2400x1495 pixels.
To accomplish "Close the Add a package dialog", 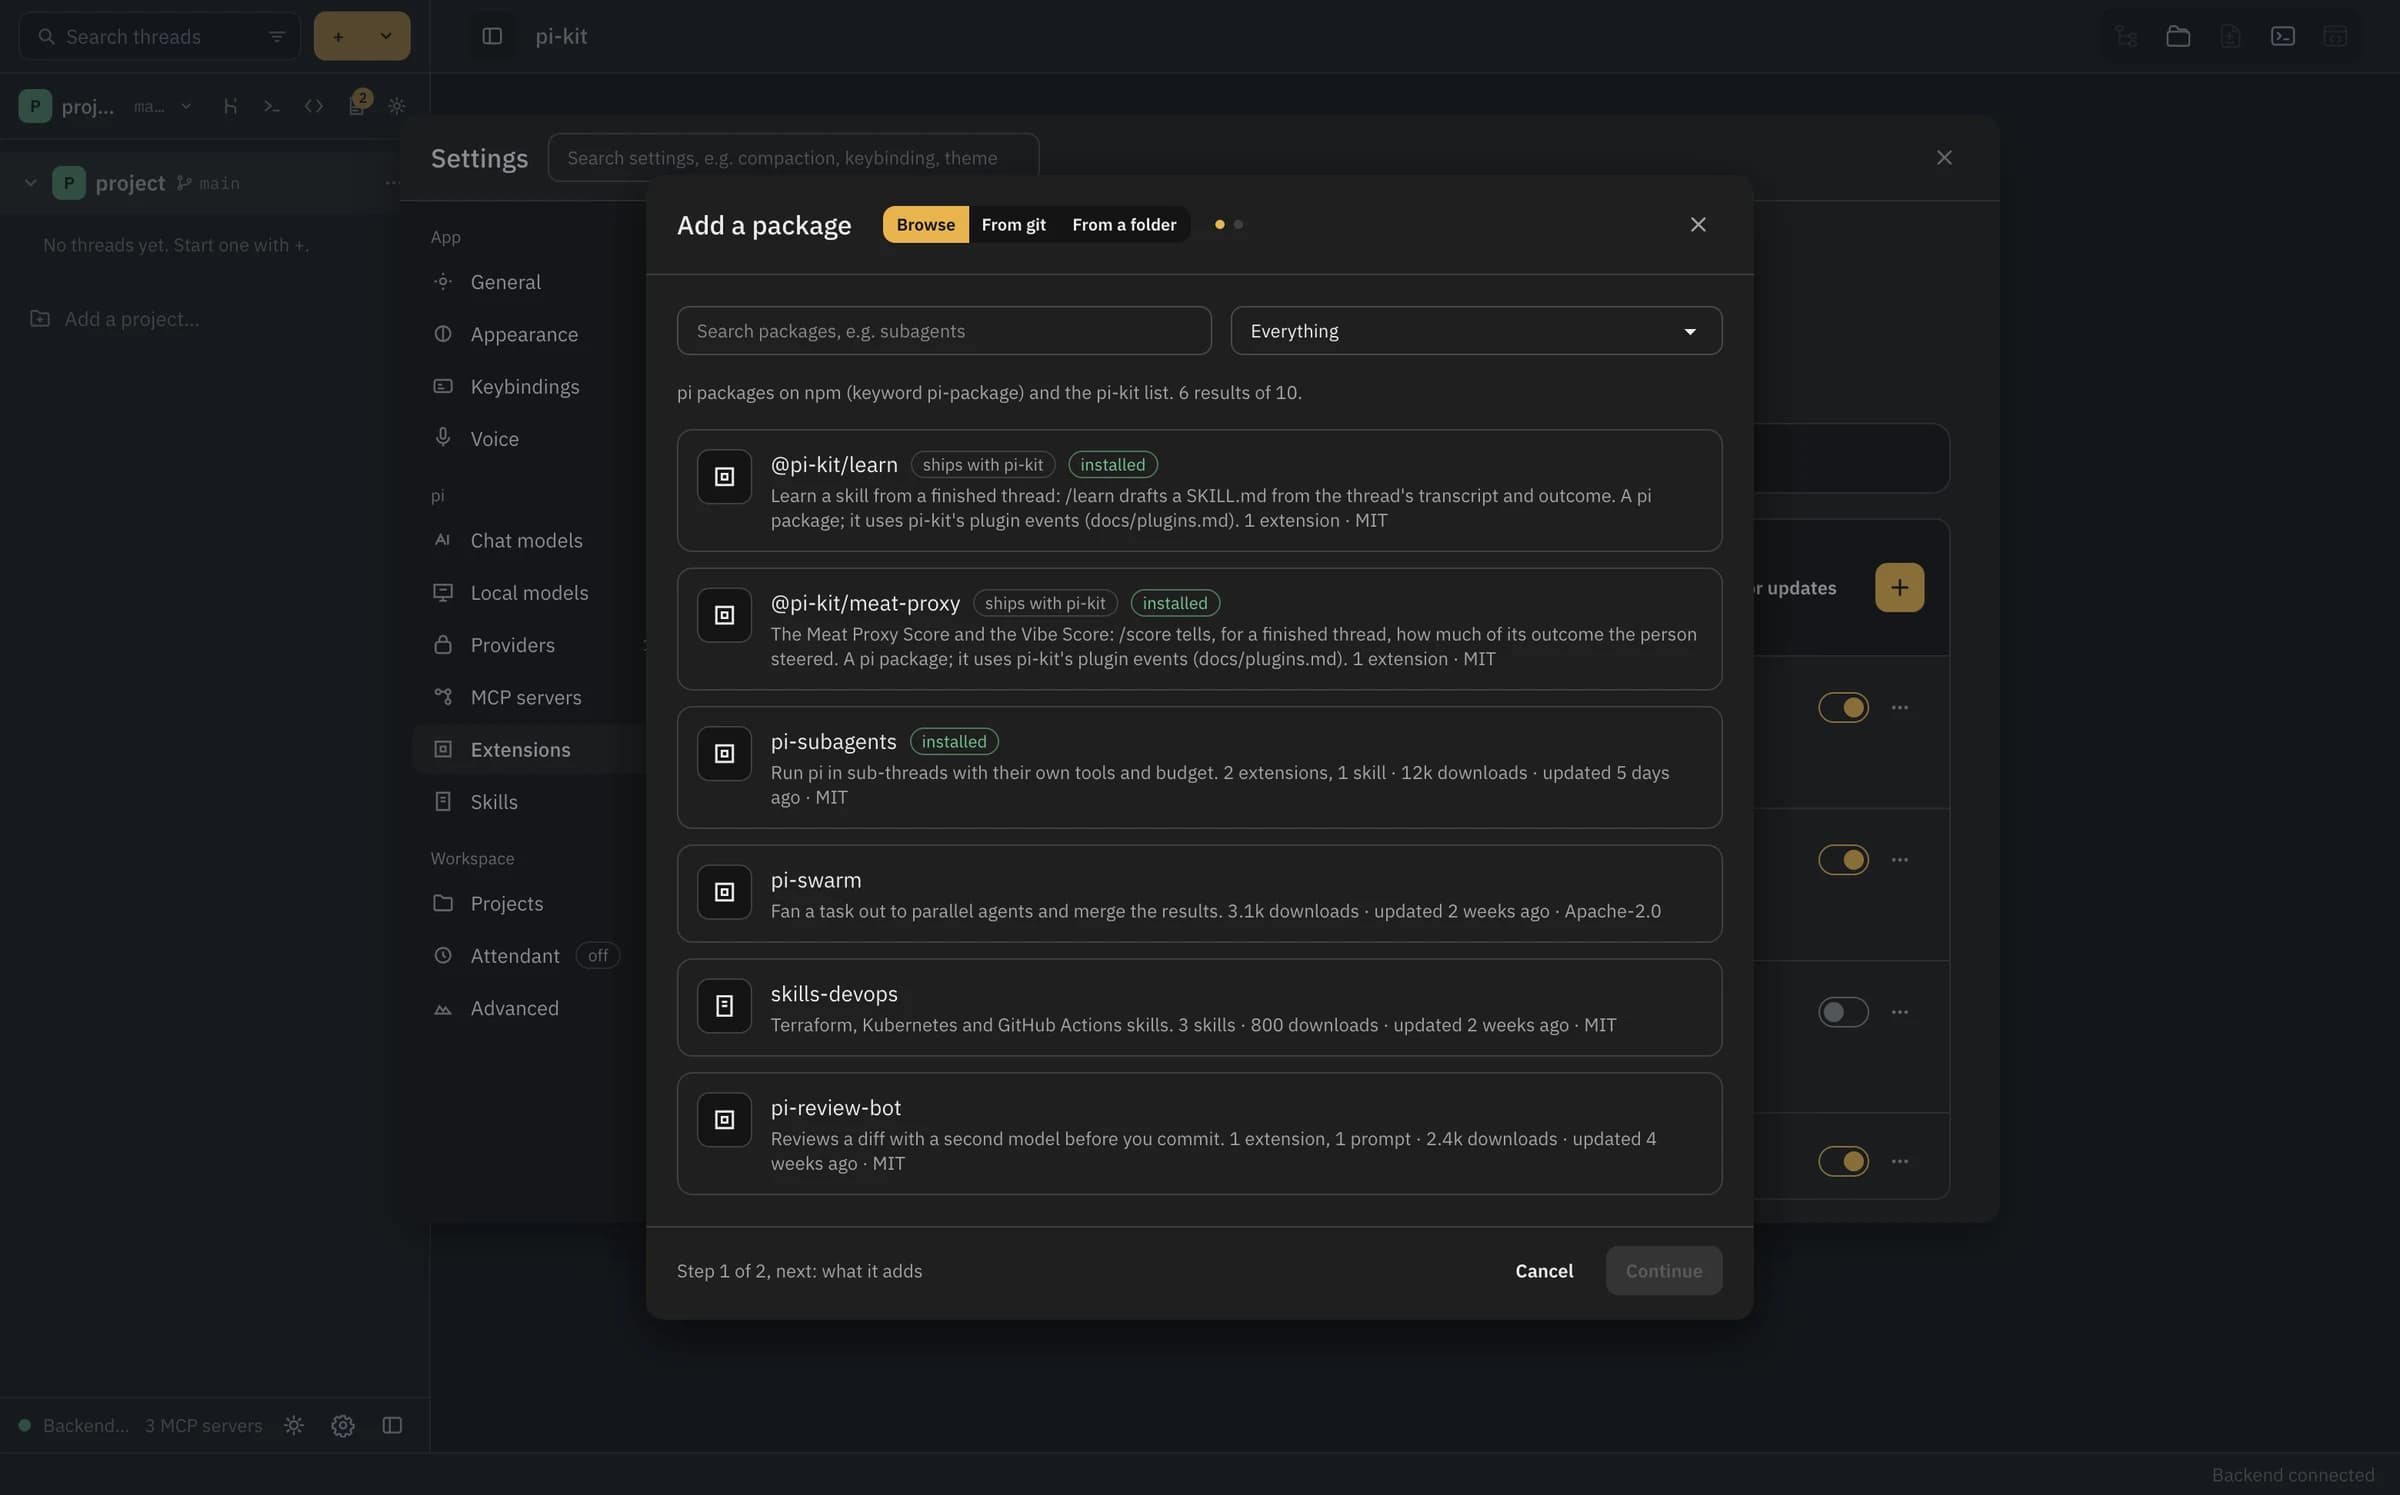I will pyautogui.click(x=1698, y=225).
